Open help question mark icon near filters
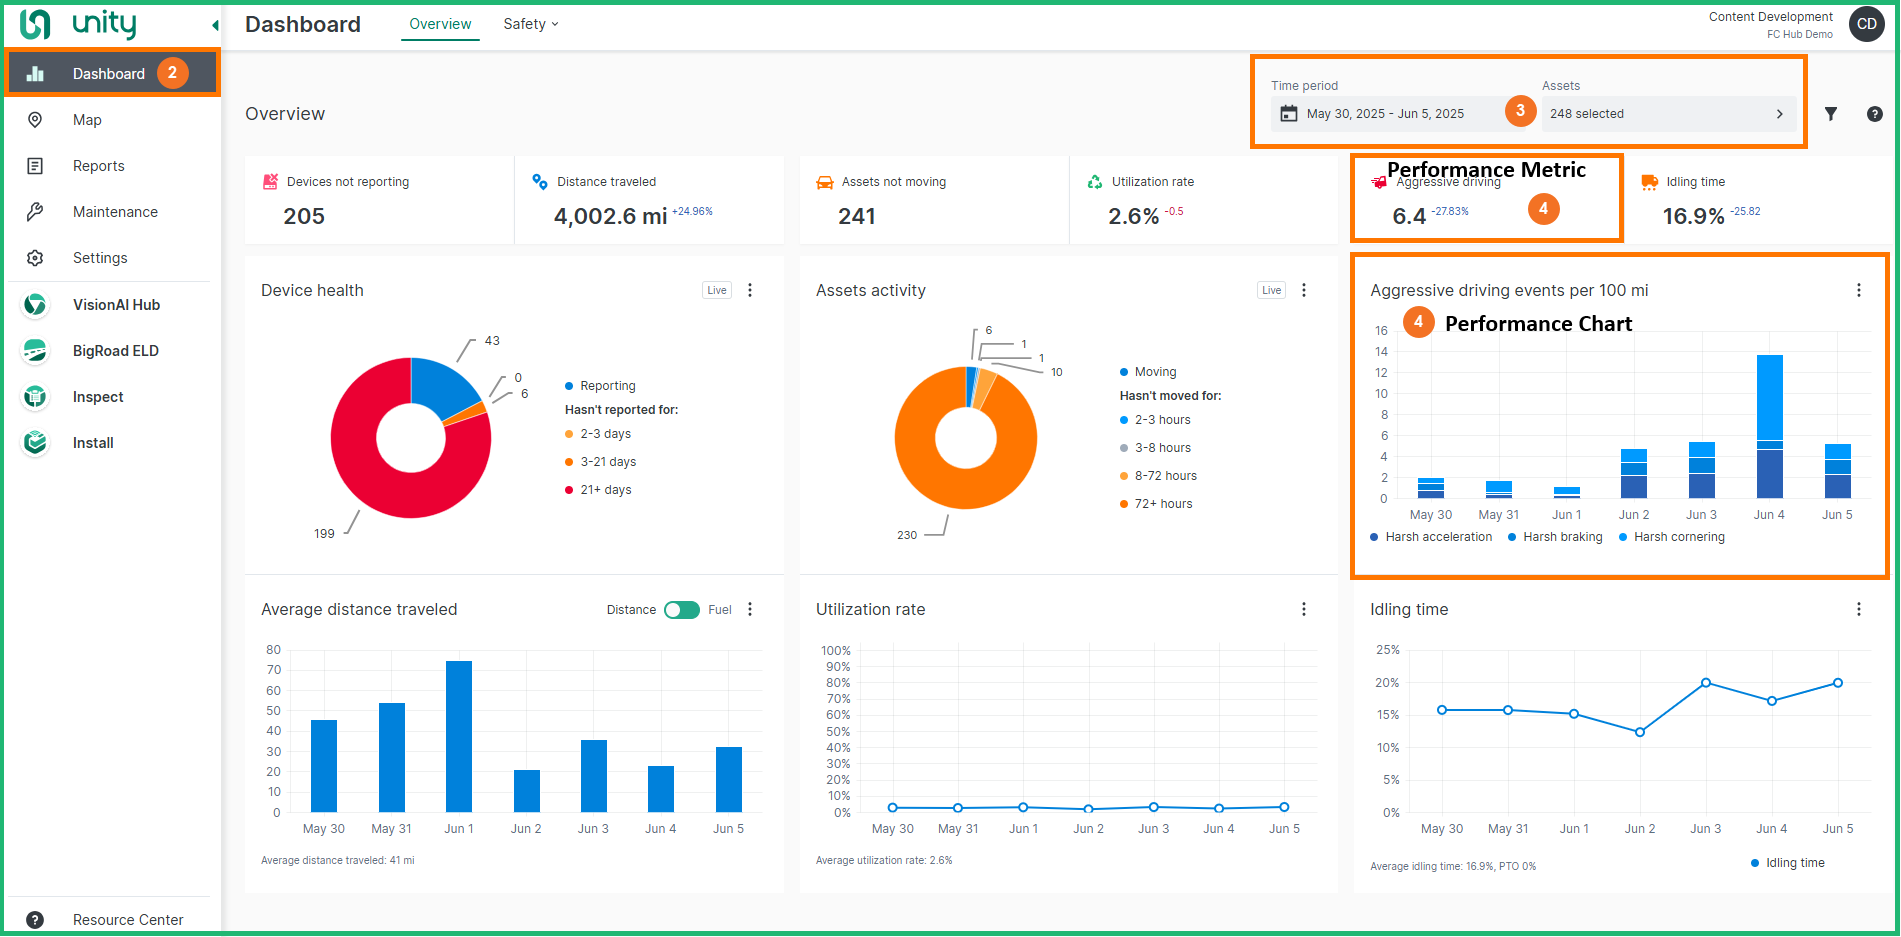 1874,114
